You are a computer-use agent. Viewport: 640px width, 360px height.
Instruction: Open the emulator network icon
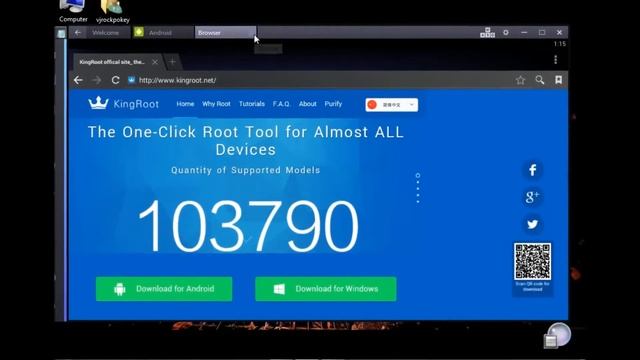coord(487,33)
